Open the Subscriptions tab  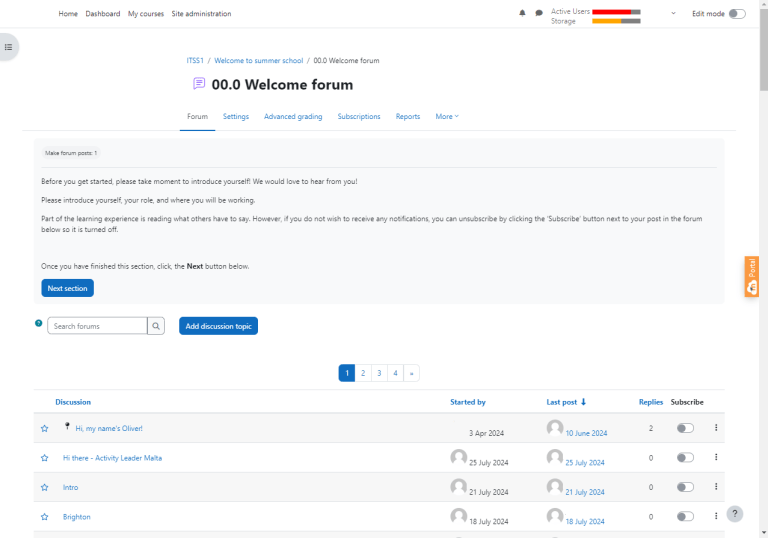click(359, 117)
